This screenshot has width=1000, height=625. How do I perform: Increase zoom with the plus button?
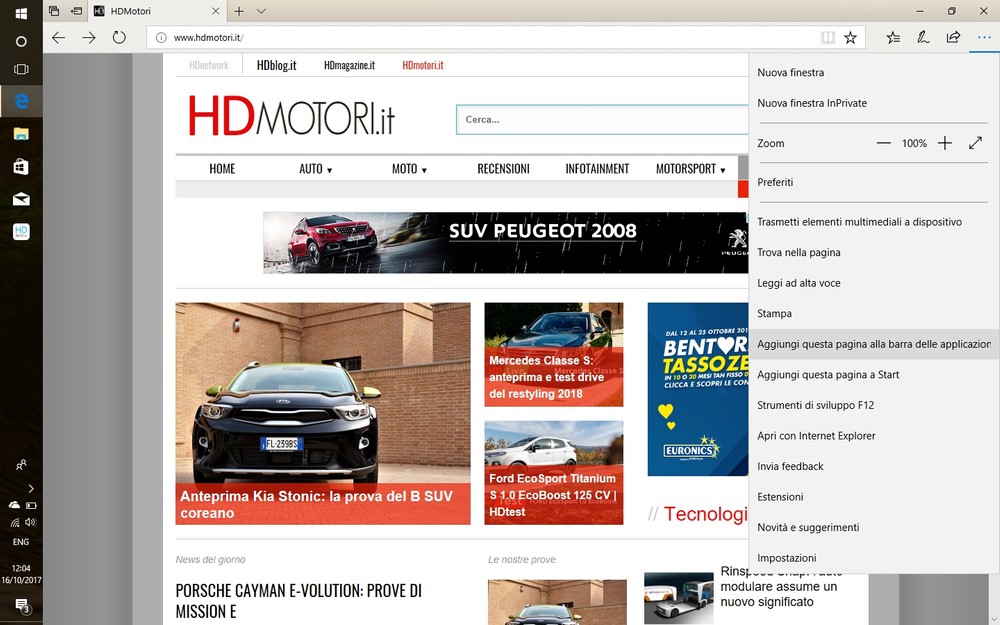coord(945,143)
